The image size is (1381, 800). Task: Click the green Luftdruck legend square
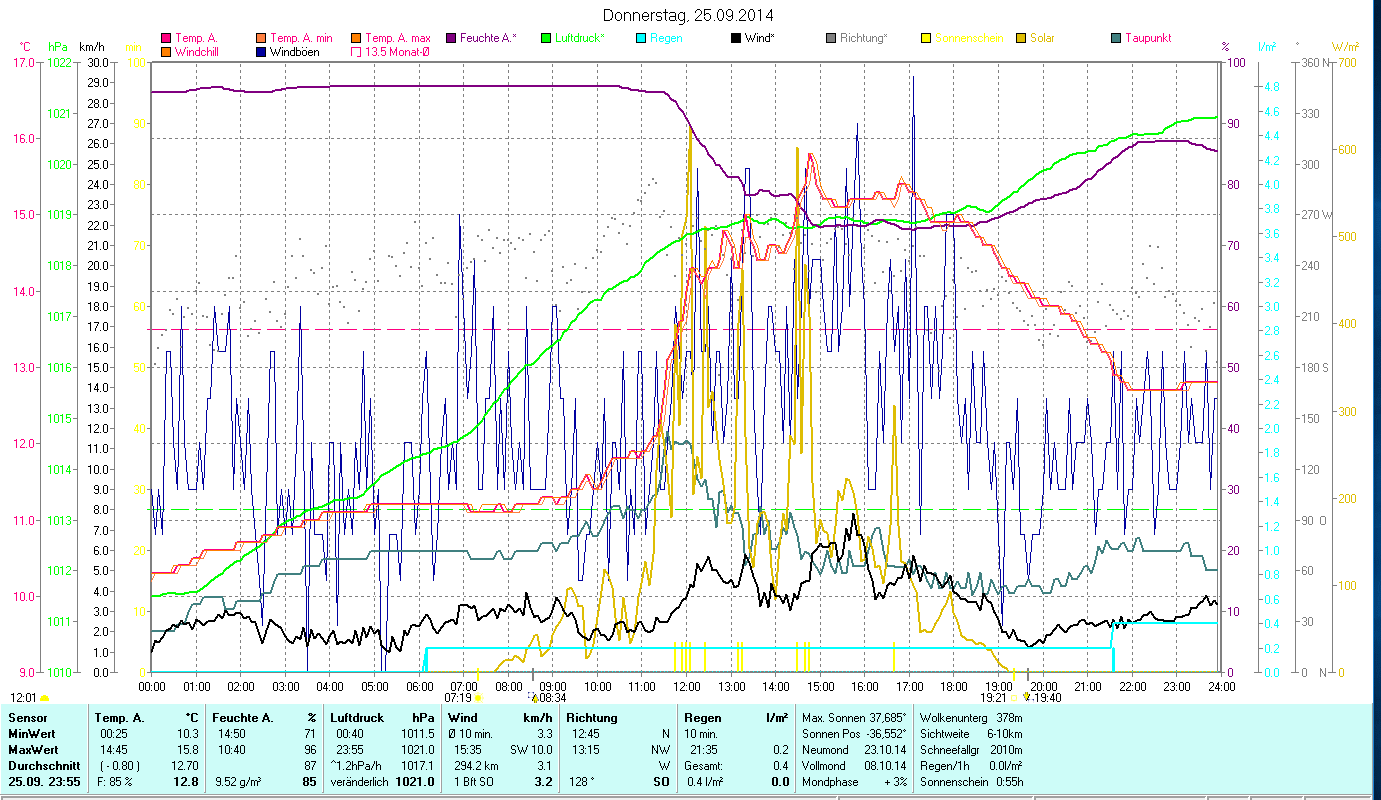coord(546,38)
